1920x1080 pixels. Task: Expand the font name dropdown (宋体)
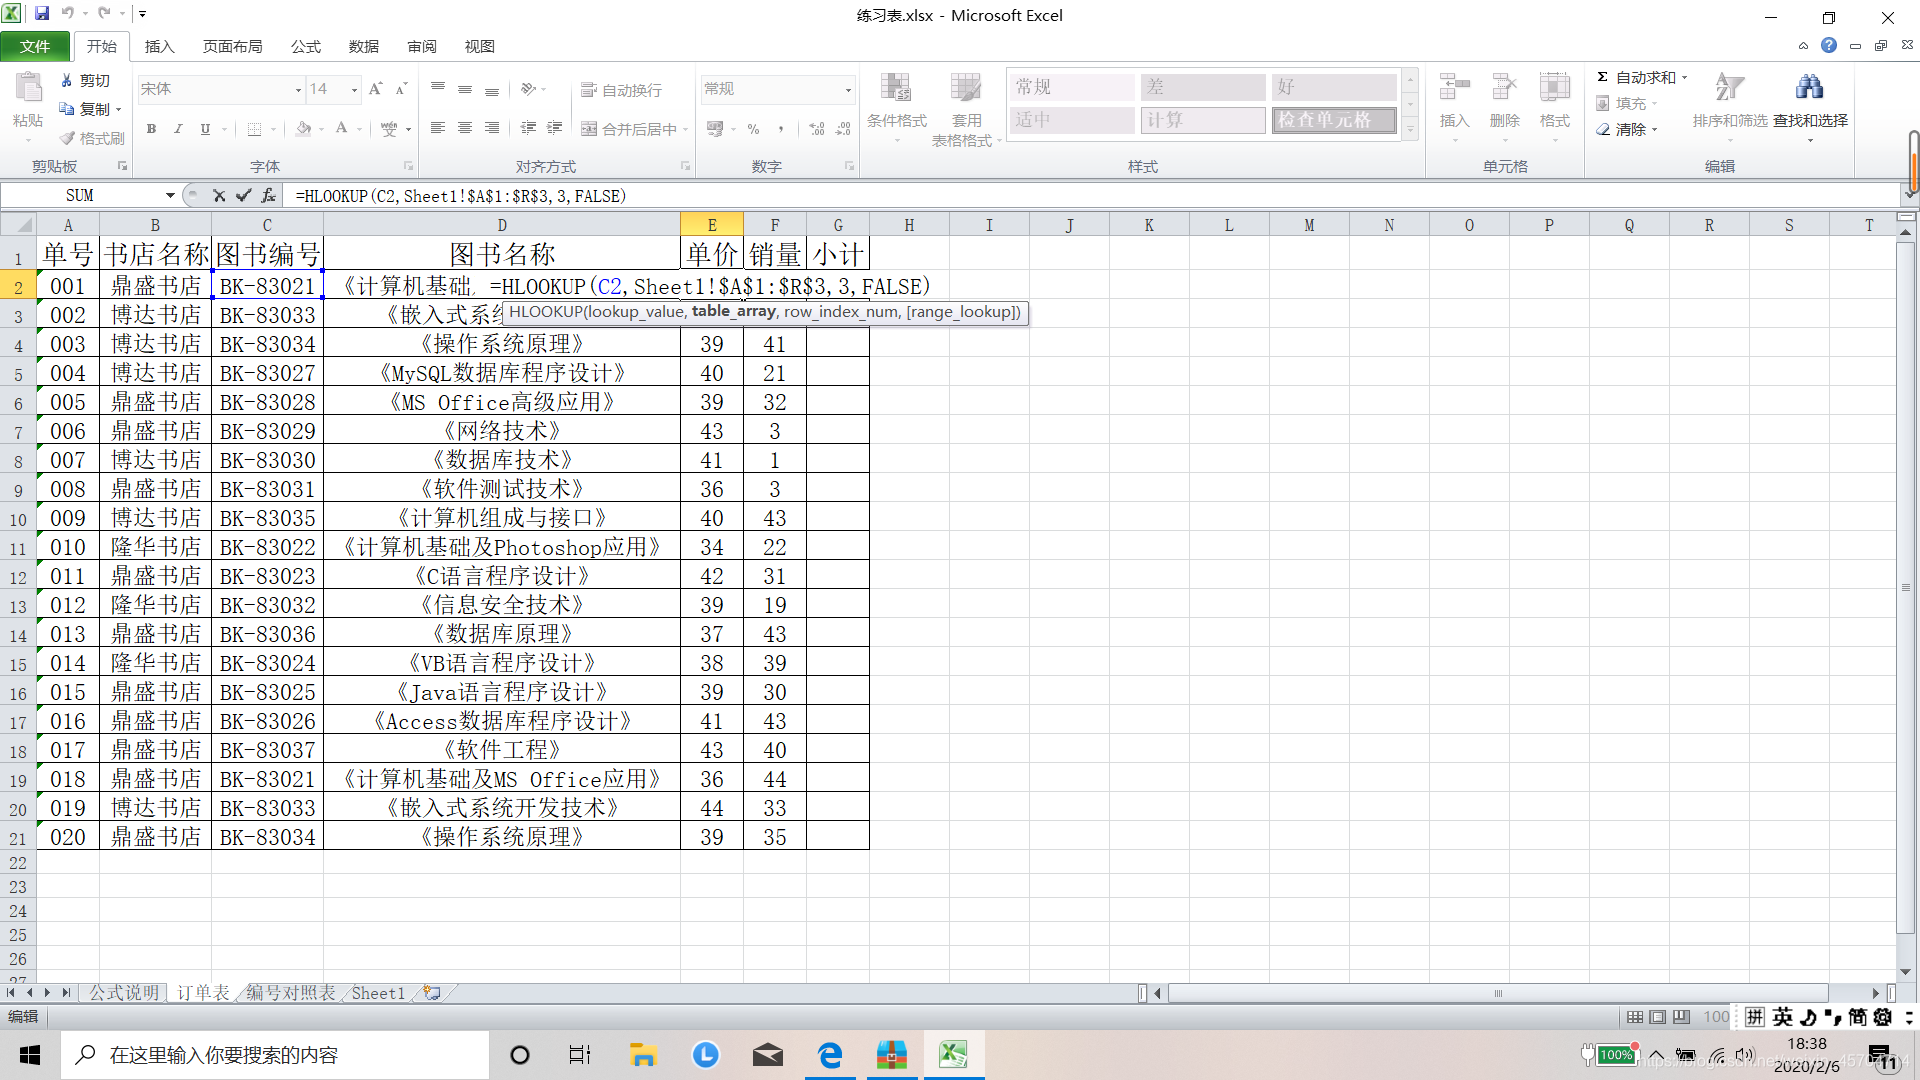pyautogui.click(x=298, y=90)
